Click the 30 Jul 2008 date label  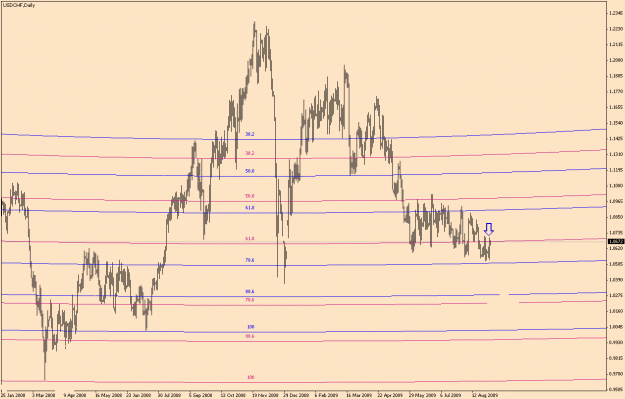(x=170, y=395)
